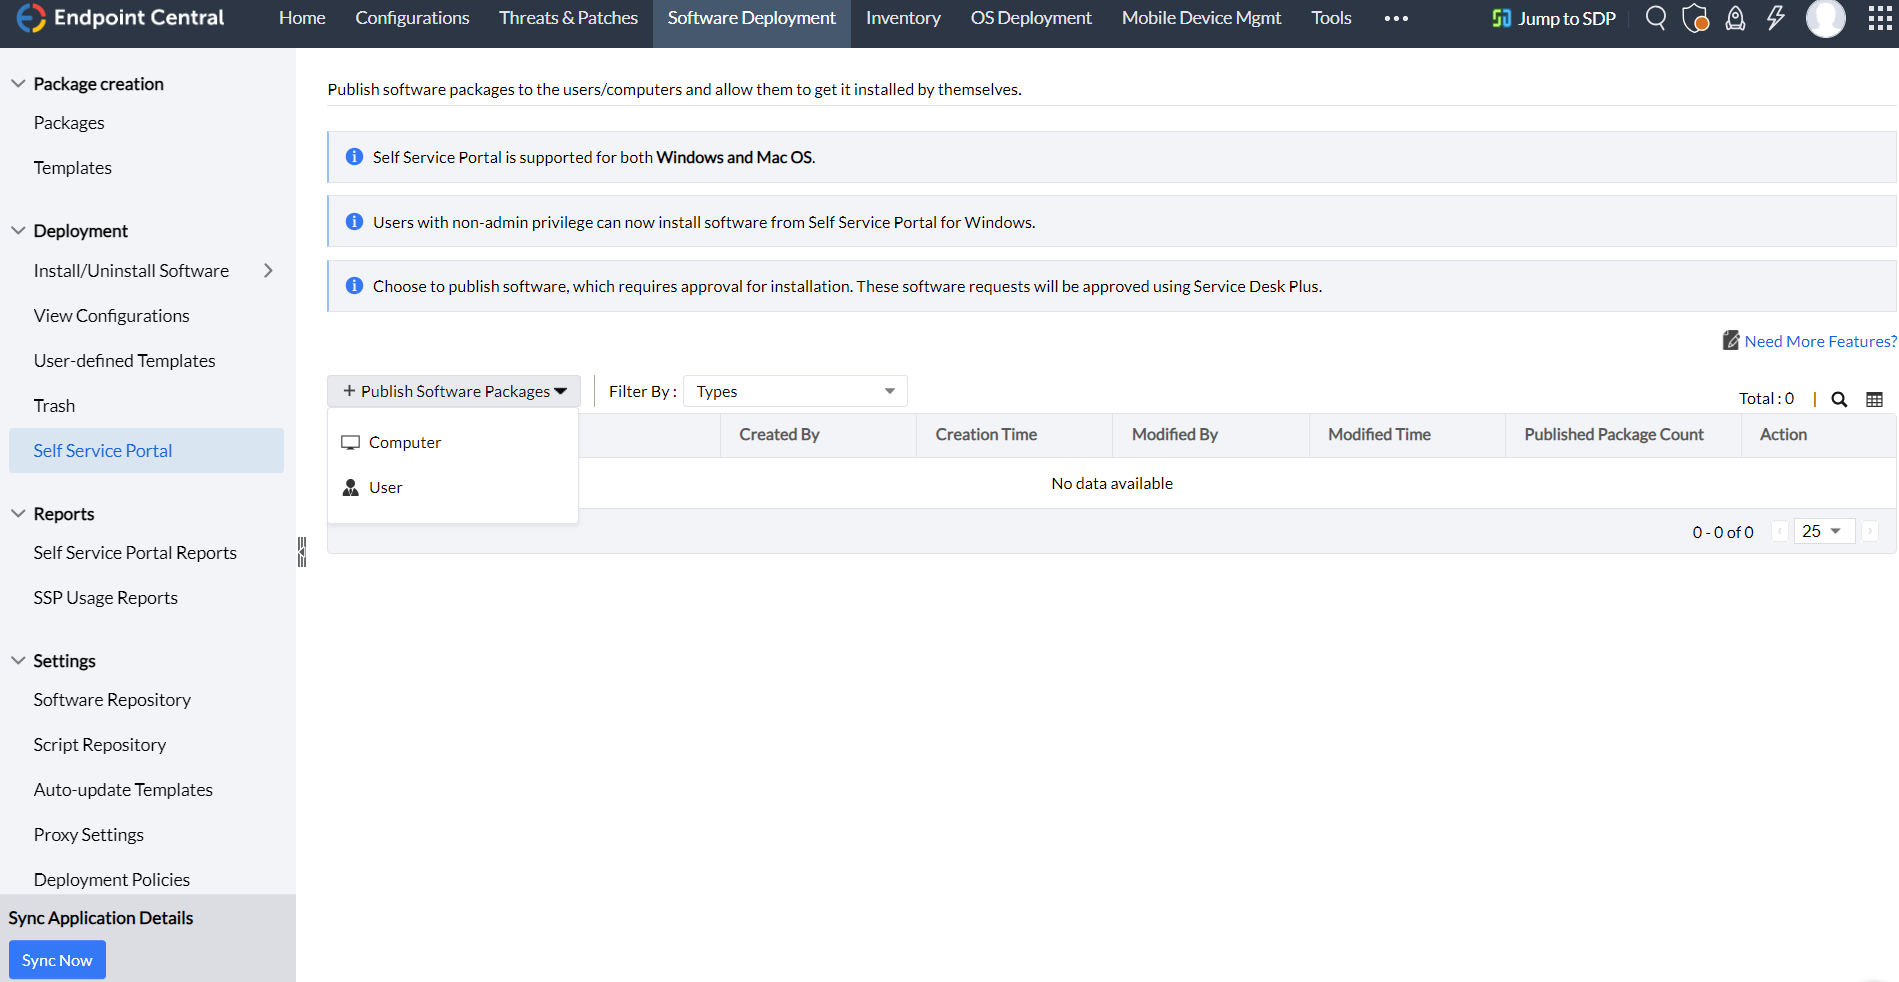Toggle the Publish Software Packages dropdown
This screenshot has width=1899, height=982.
[454, 391]
